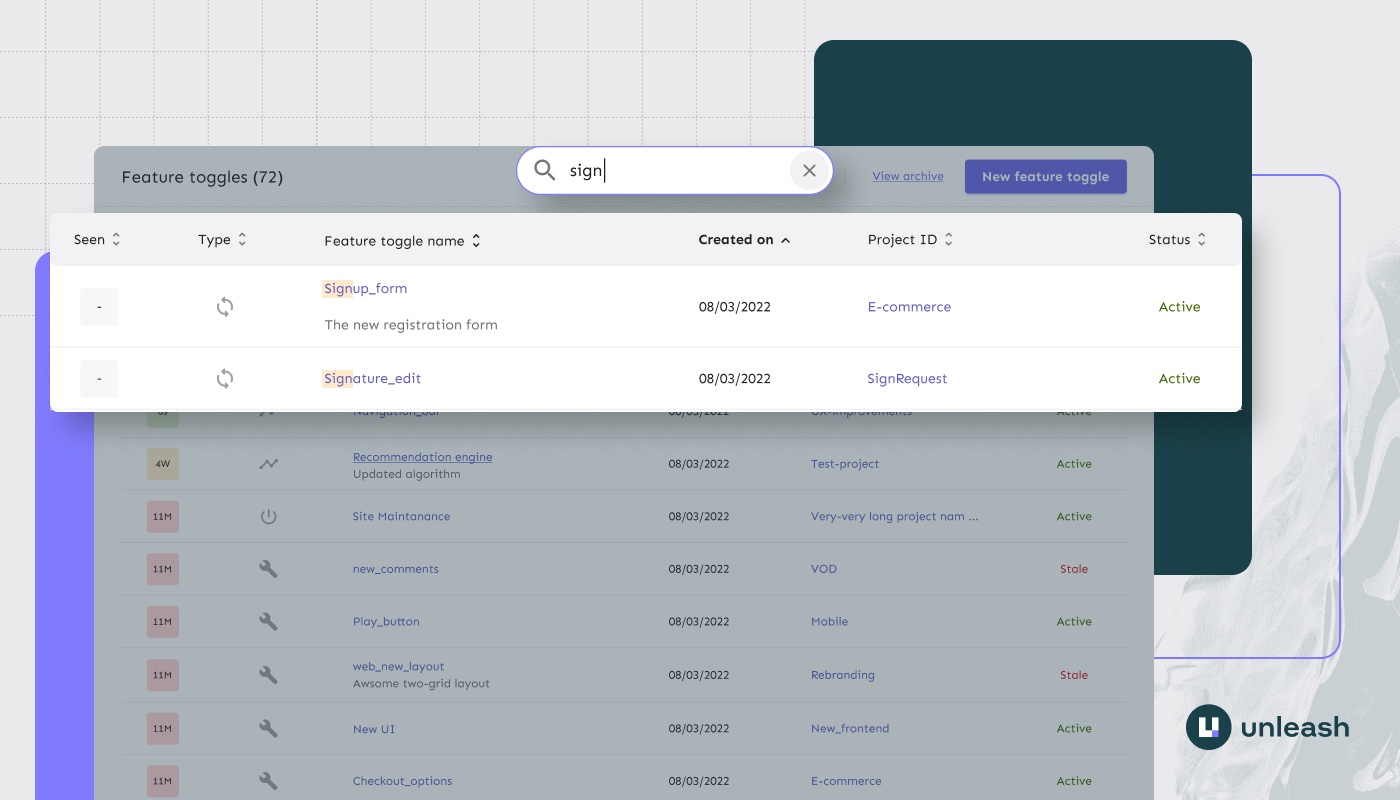Clear the search with the X icon
The height and width of the screenshot is (800, 1400).
[x=809, y=170]
